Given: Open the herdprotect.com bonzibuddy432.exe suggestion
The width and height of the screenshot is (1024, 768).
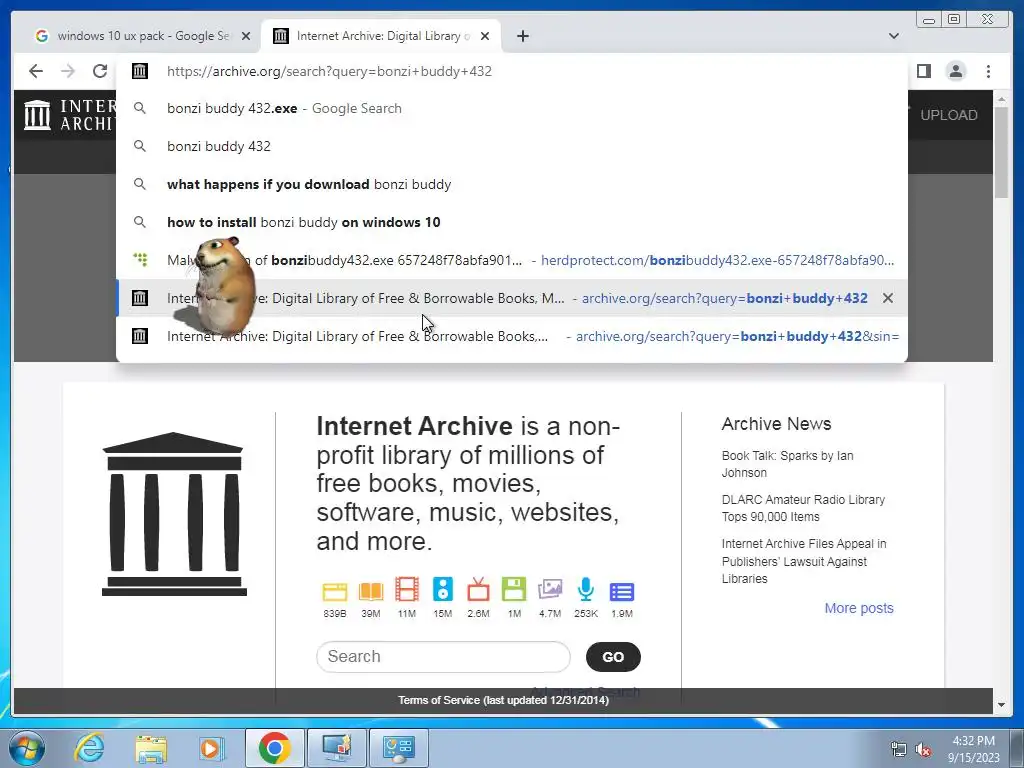Looking at the screenshot, I should tap(511, 260).
